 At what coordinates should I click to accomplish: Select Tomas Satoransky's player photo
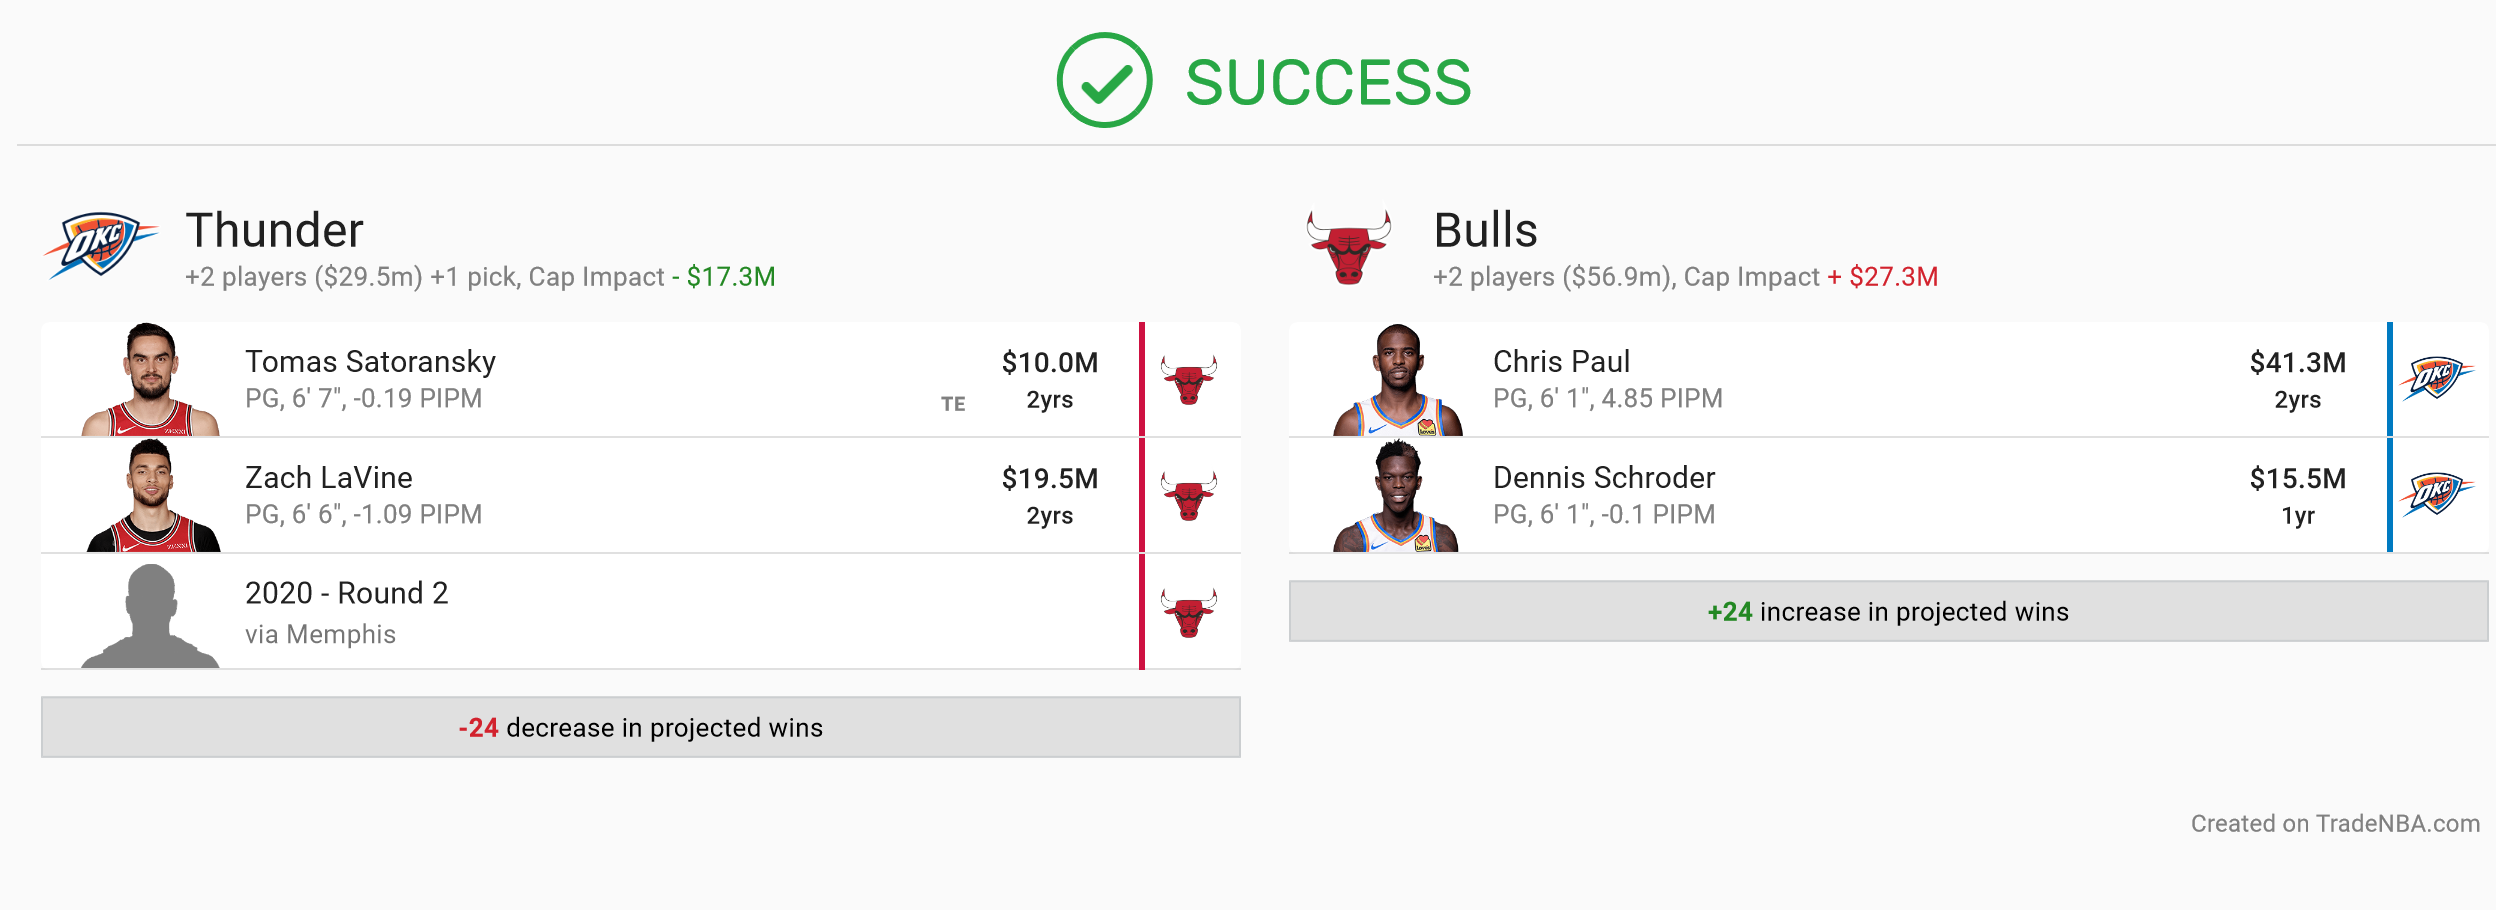point(150,379)
